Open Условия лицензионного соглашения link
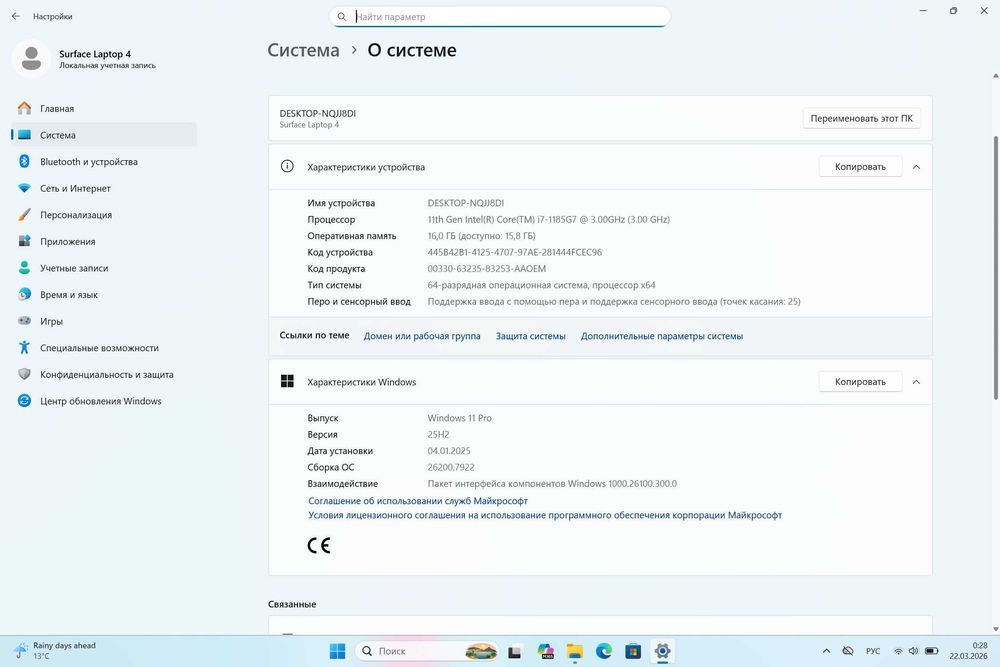 coord(545,515)
